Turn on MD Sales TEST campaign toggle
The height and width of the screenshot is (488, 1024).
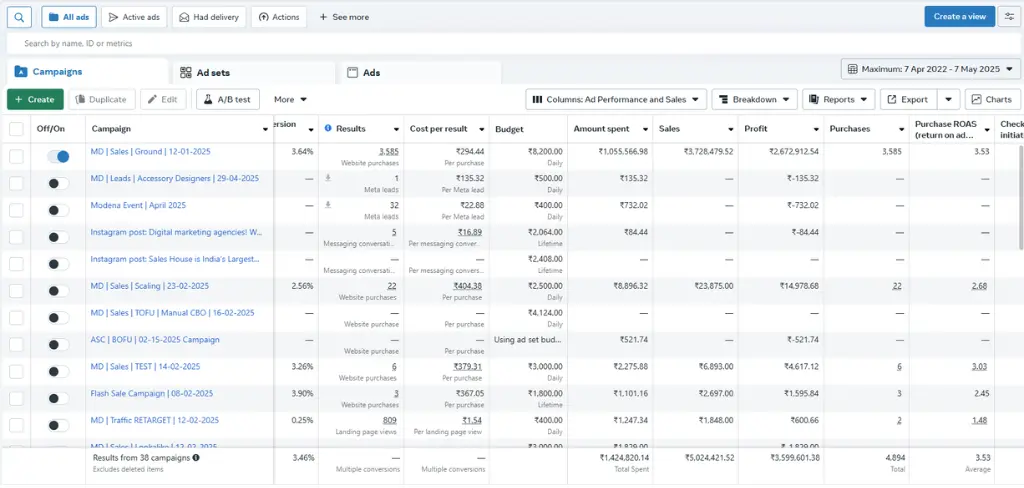pos(58,372)
